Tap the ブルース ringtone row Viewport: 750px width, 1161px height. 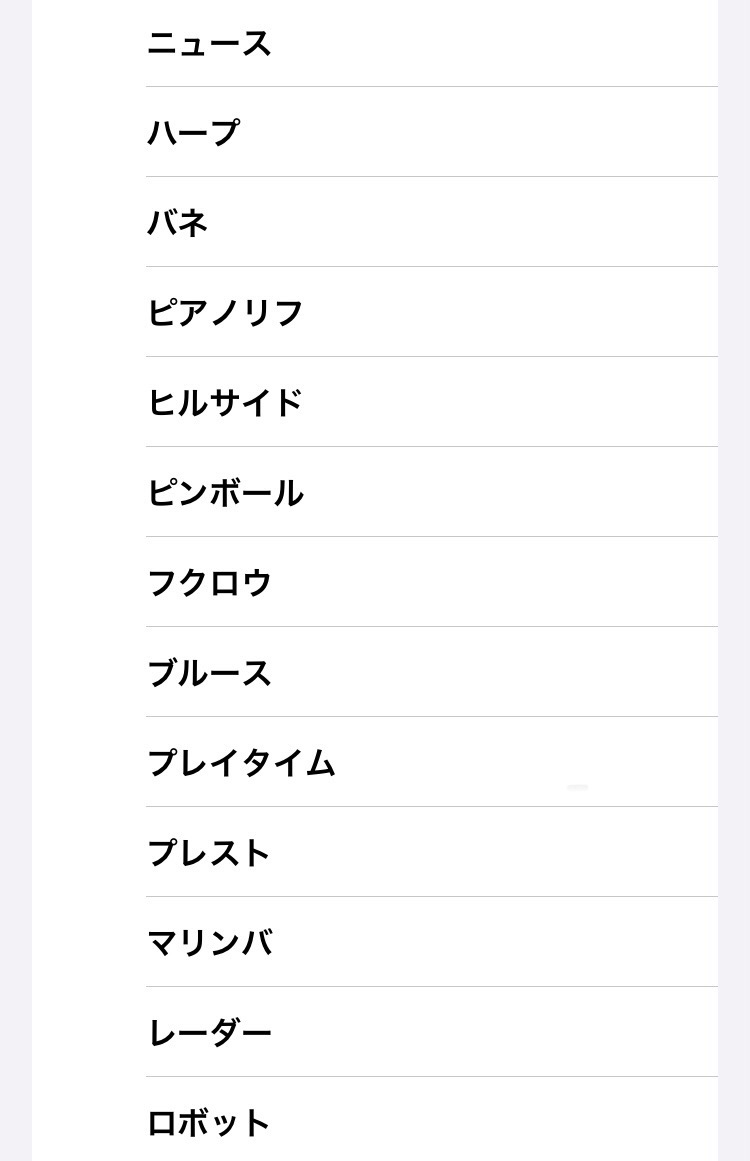pyautogui.click(x=210, y=673)
